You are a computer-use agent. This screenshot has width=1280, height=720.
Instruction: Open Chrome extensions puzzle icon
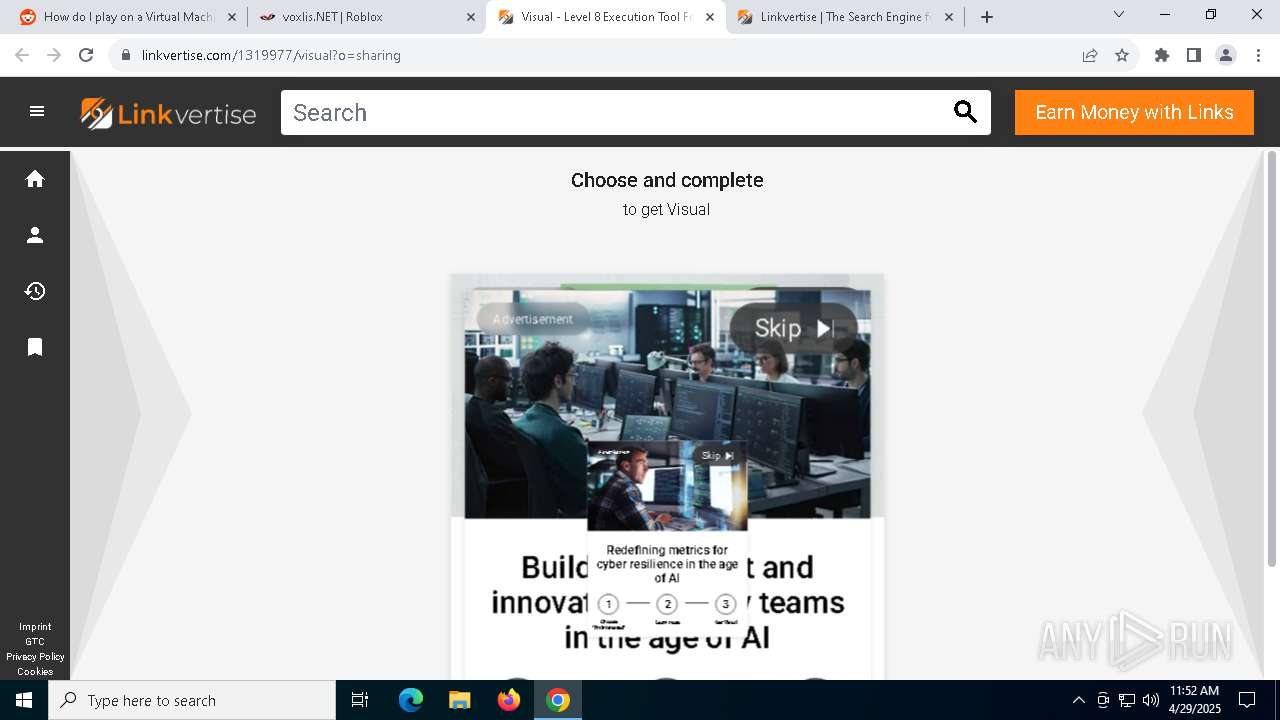(1162, 55)
